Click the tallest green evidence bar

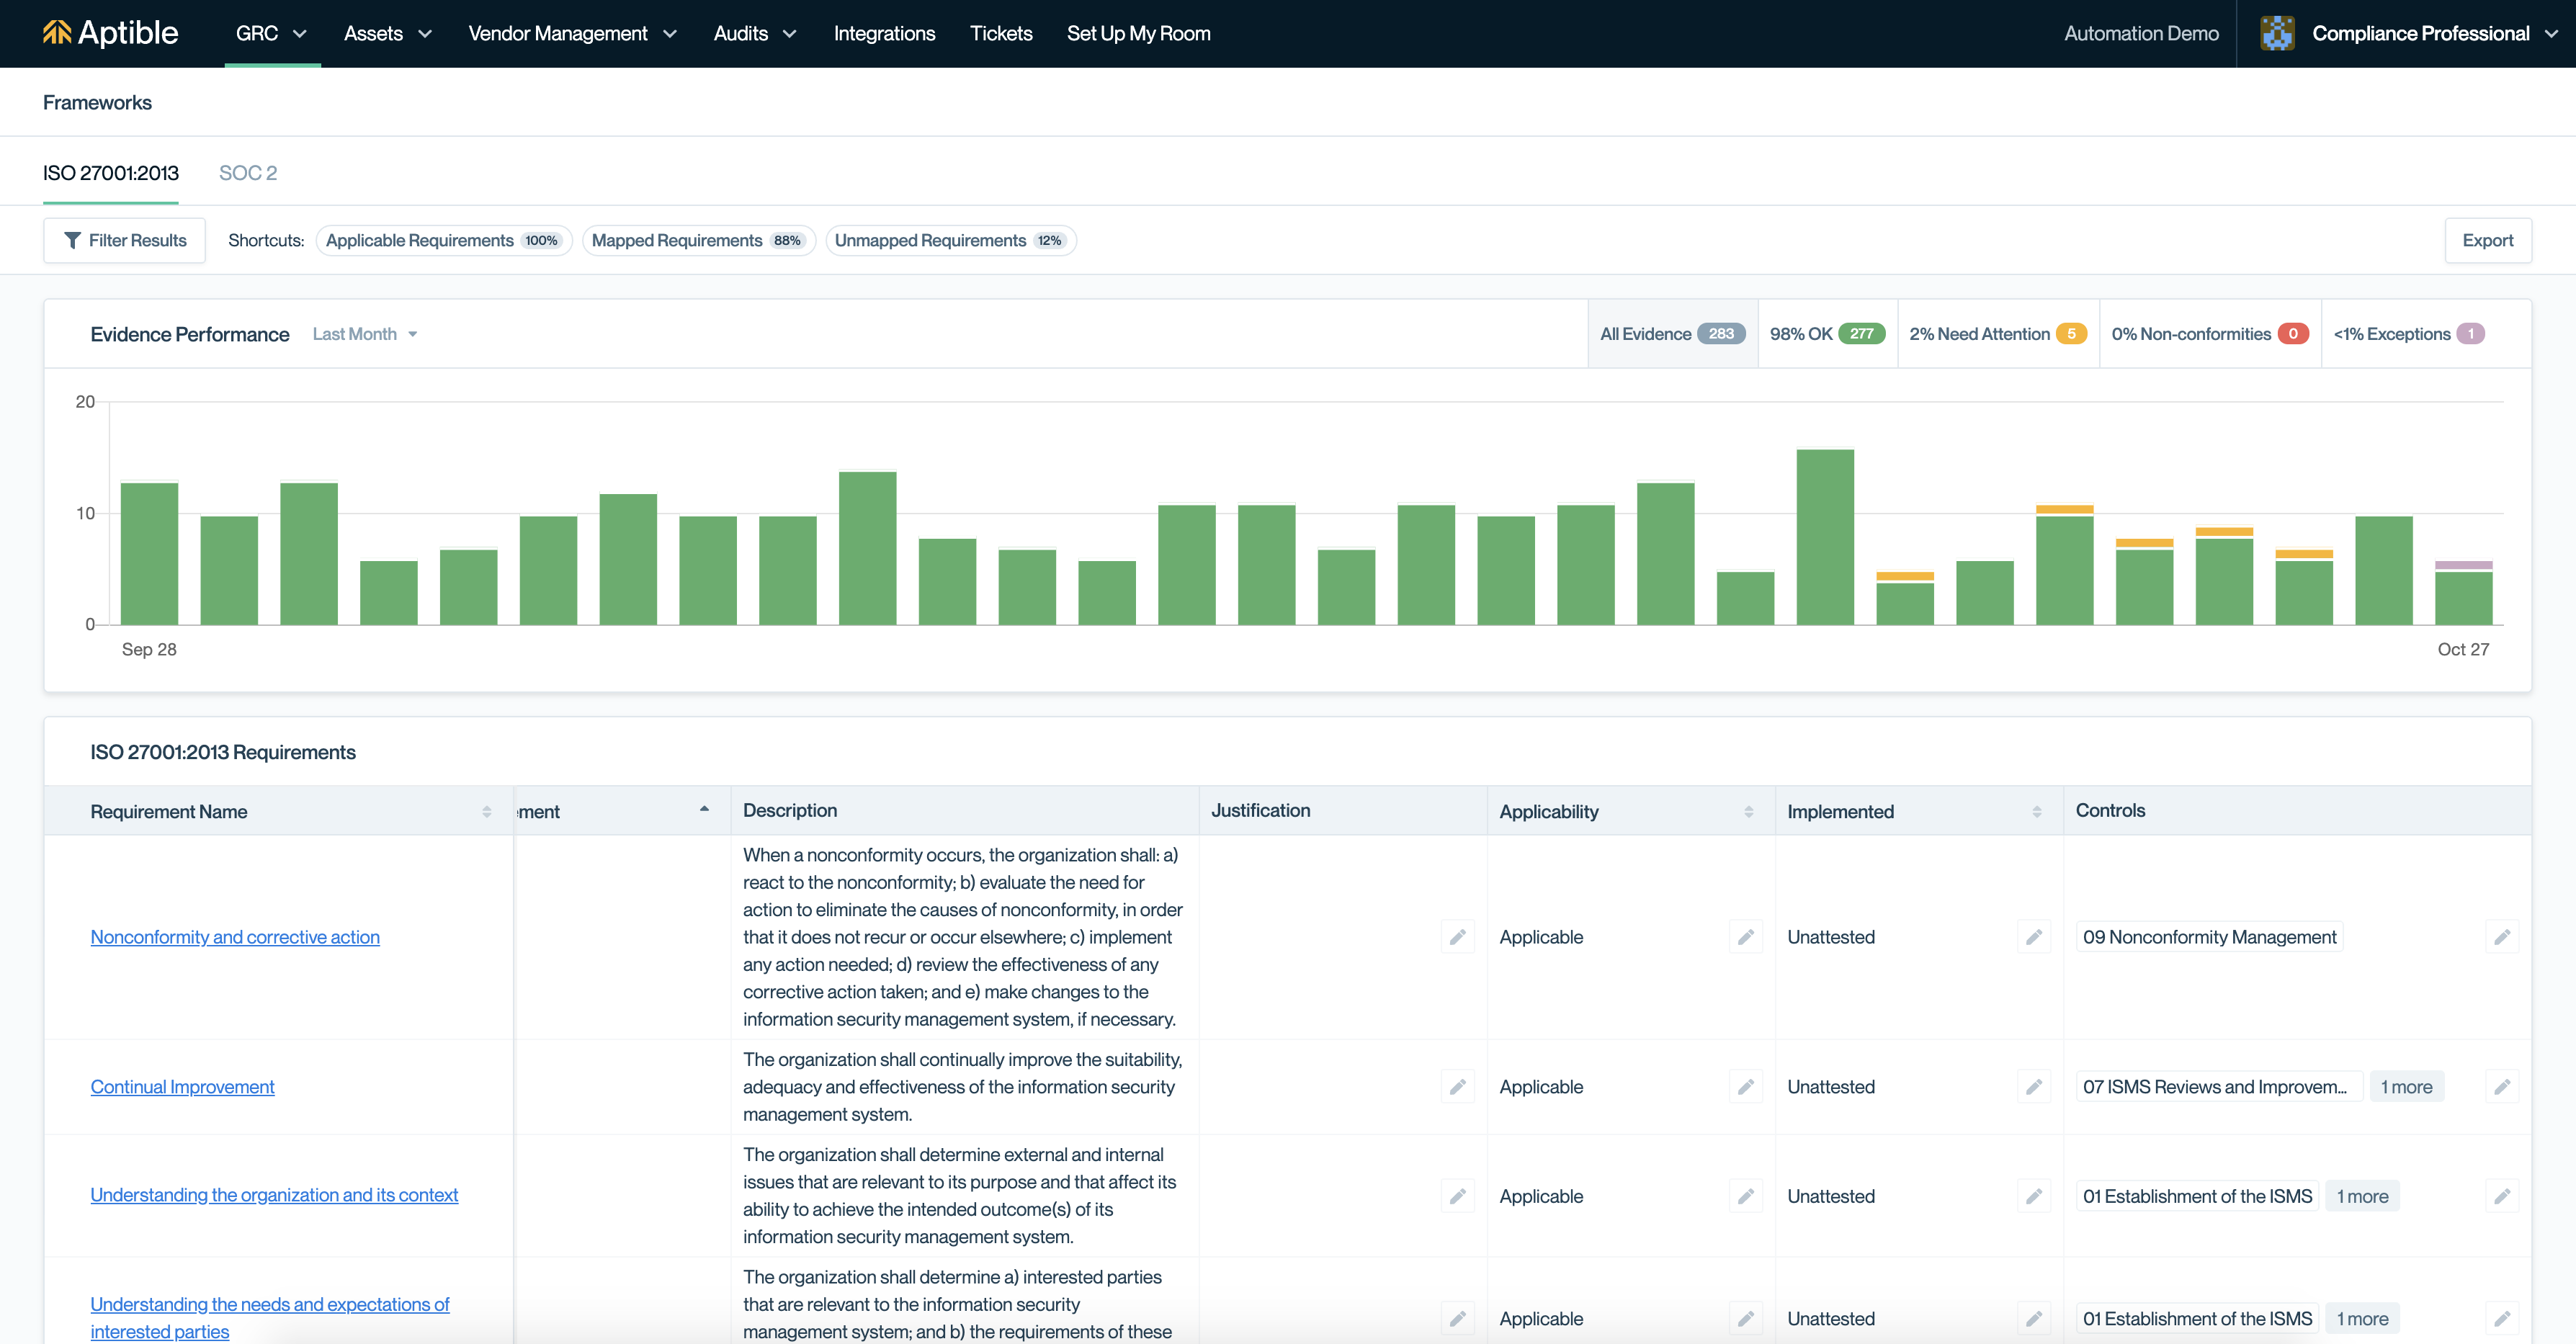coord(1824,537)
